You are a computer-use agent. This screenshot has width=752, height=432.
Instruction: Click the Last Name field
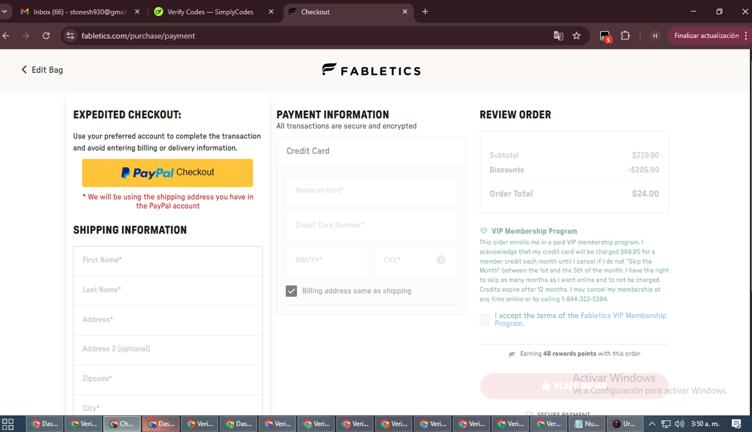pos(168,290)
